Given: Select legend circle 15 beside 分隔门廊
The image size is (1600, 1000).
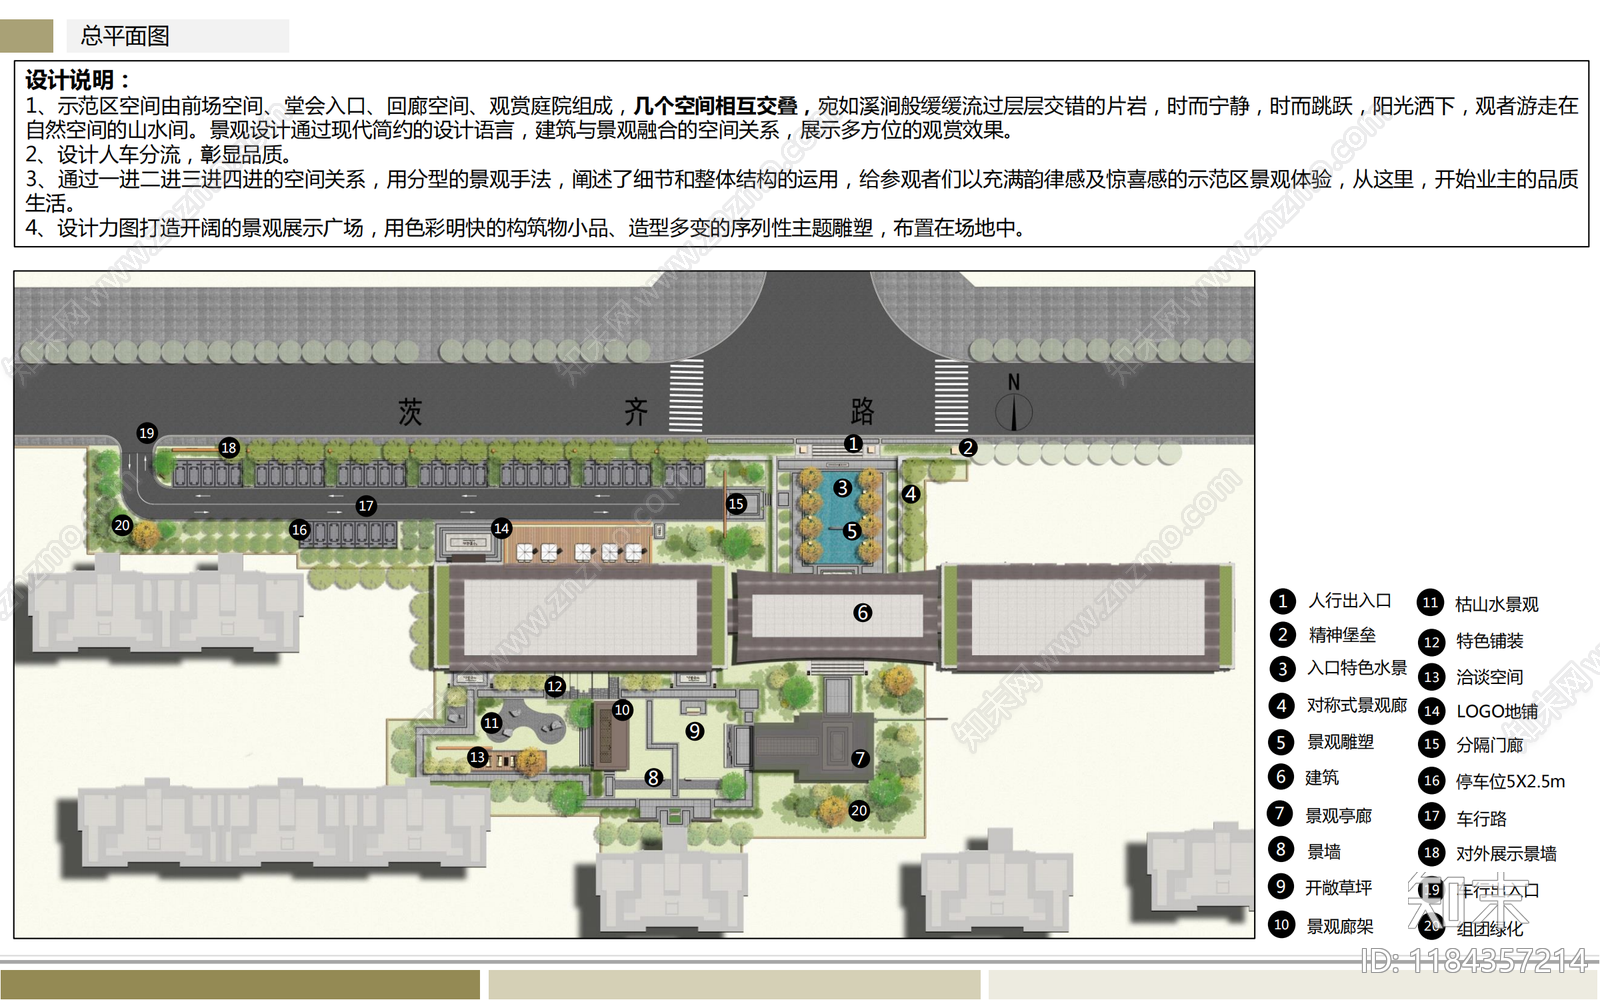Looking at the screenshot, I should pyautogui.click(x=1431, y=744).
